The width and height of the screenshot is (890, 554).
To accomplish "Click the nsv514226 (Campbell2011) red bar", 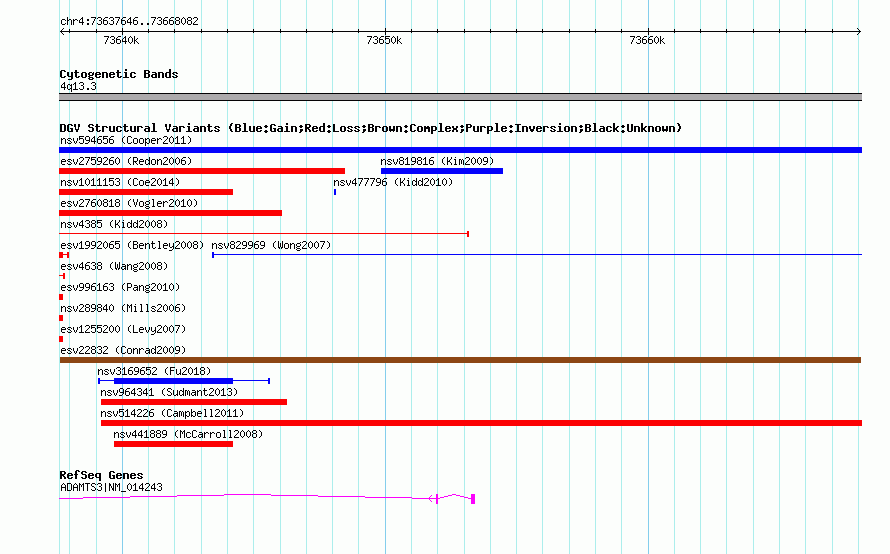I will coord(481,423).
